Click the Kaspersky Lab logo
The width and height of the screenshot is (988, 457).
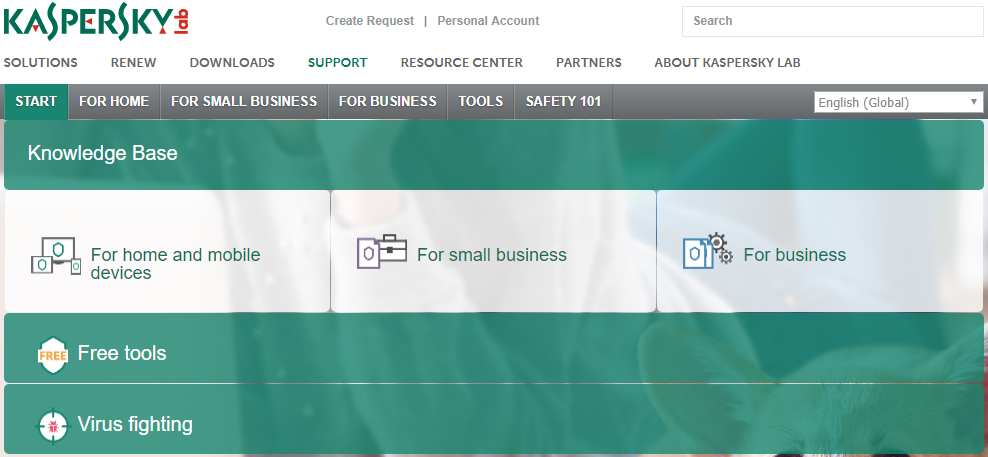pyautogui.click(x=96, y=22)
